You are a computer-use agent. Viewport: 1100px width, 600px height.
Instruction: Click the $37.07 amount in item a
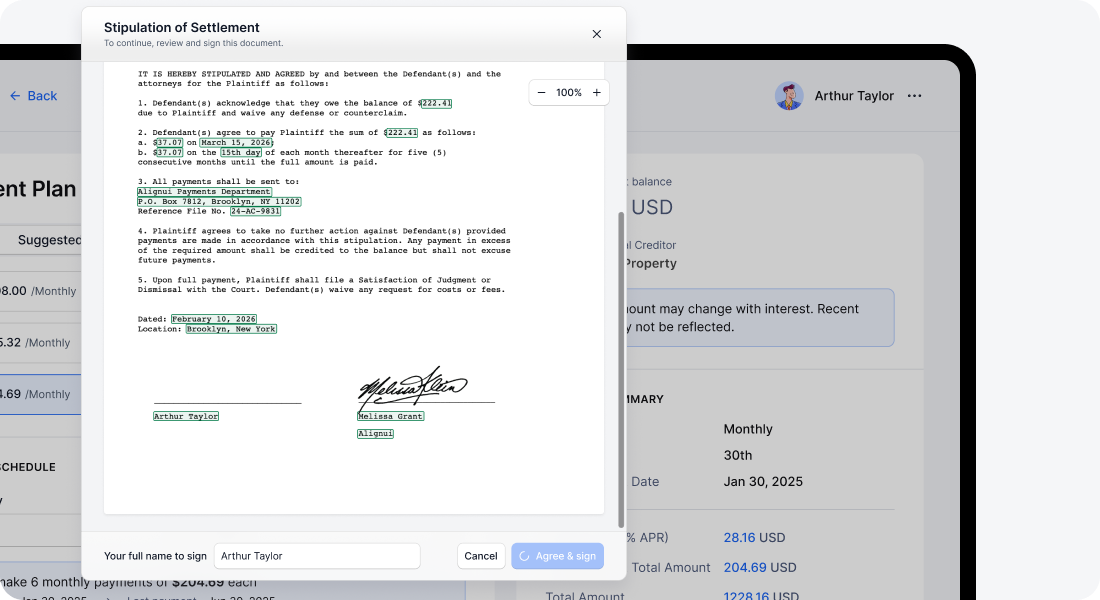coord(168,142)
